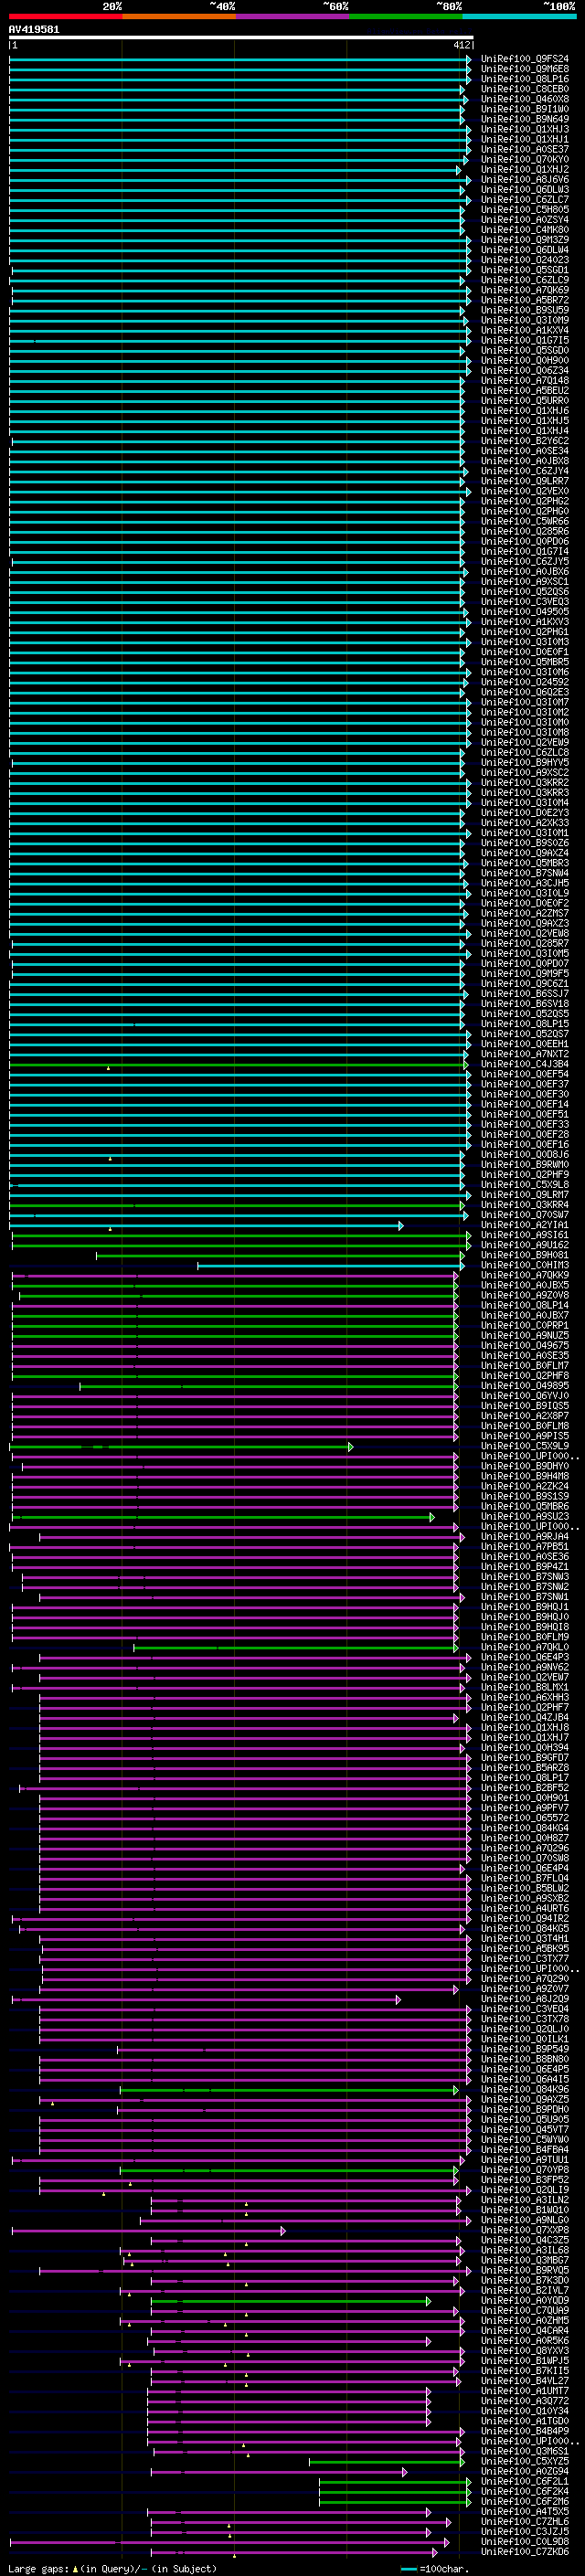Open hit UniRef100_Q9FS24
This screenshot has width=585, height=2576.
[525, 59]
